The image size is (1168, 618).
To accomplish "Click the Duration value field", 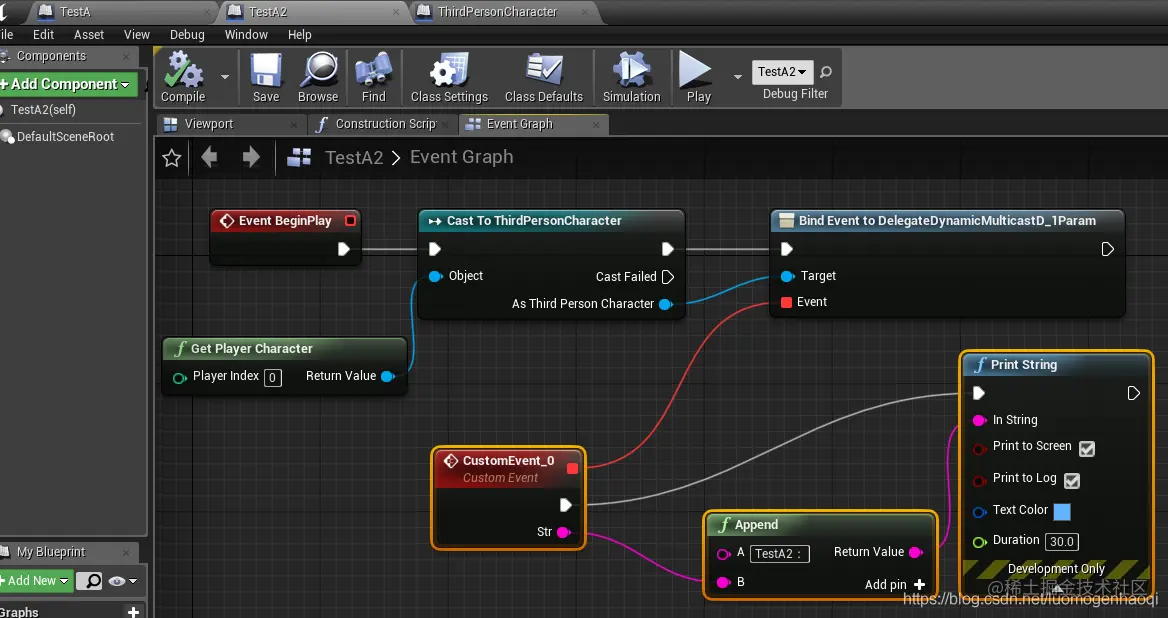I will pyautogui.click(x=1061, y=541).
